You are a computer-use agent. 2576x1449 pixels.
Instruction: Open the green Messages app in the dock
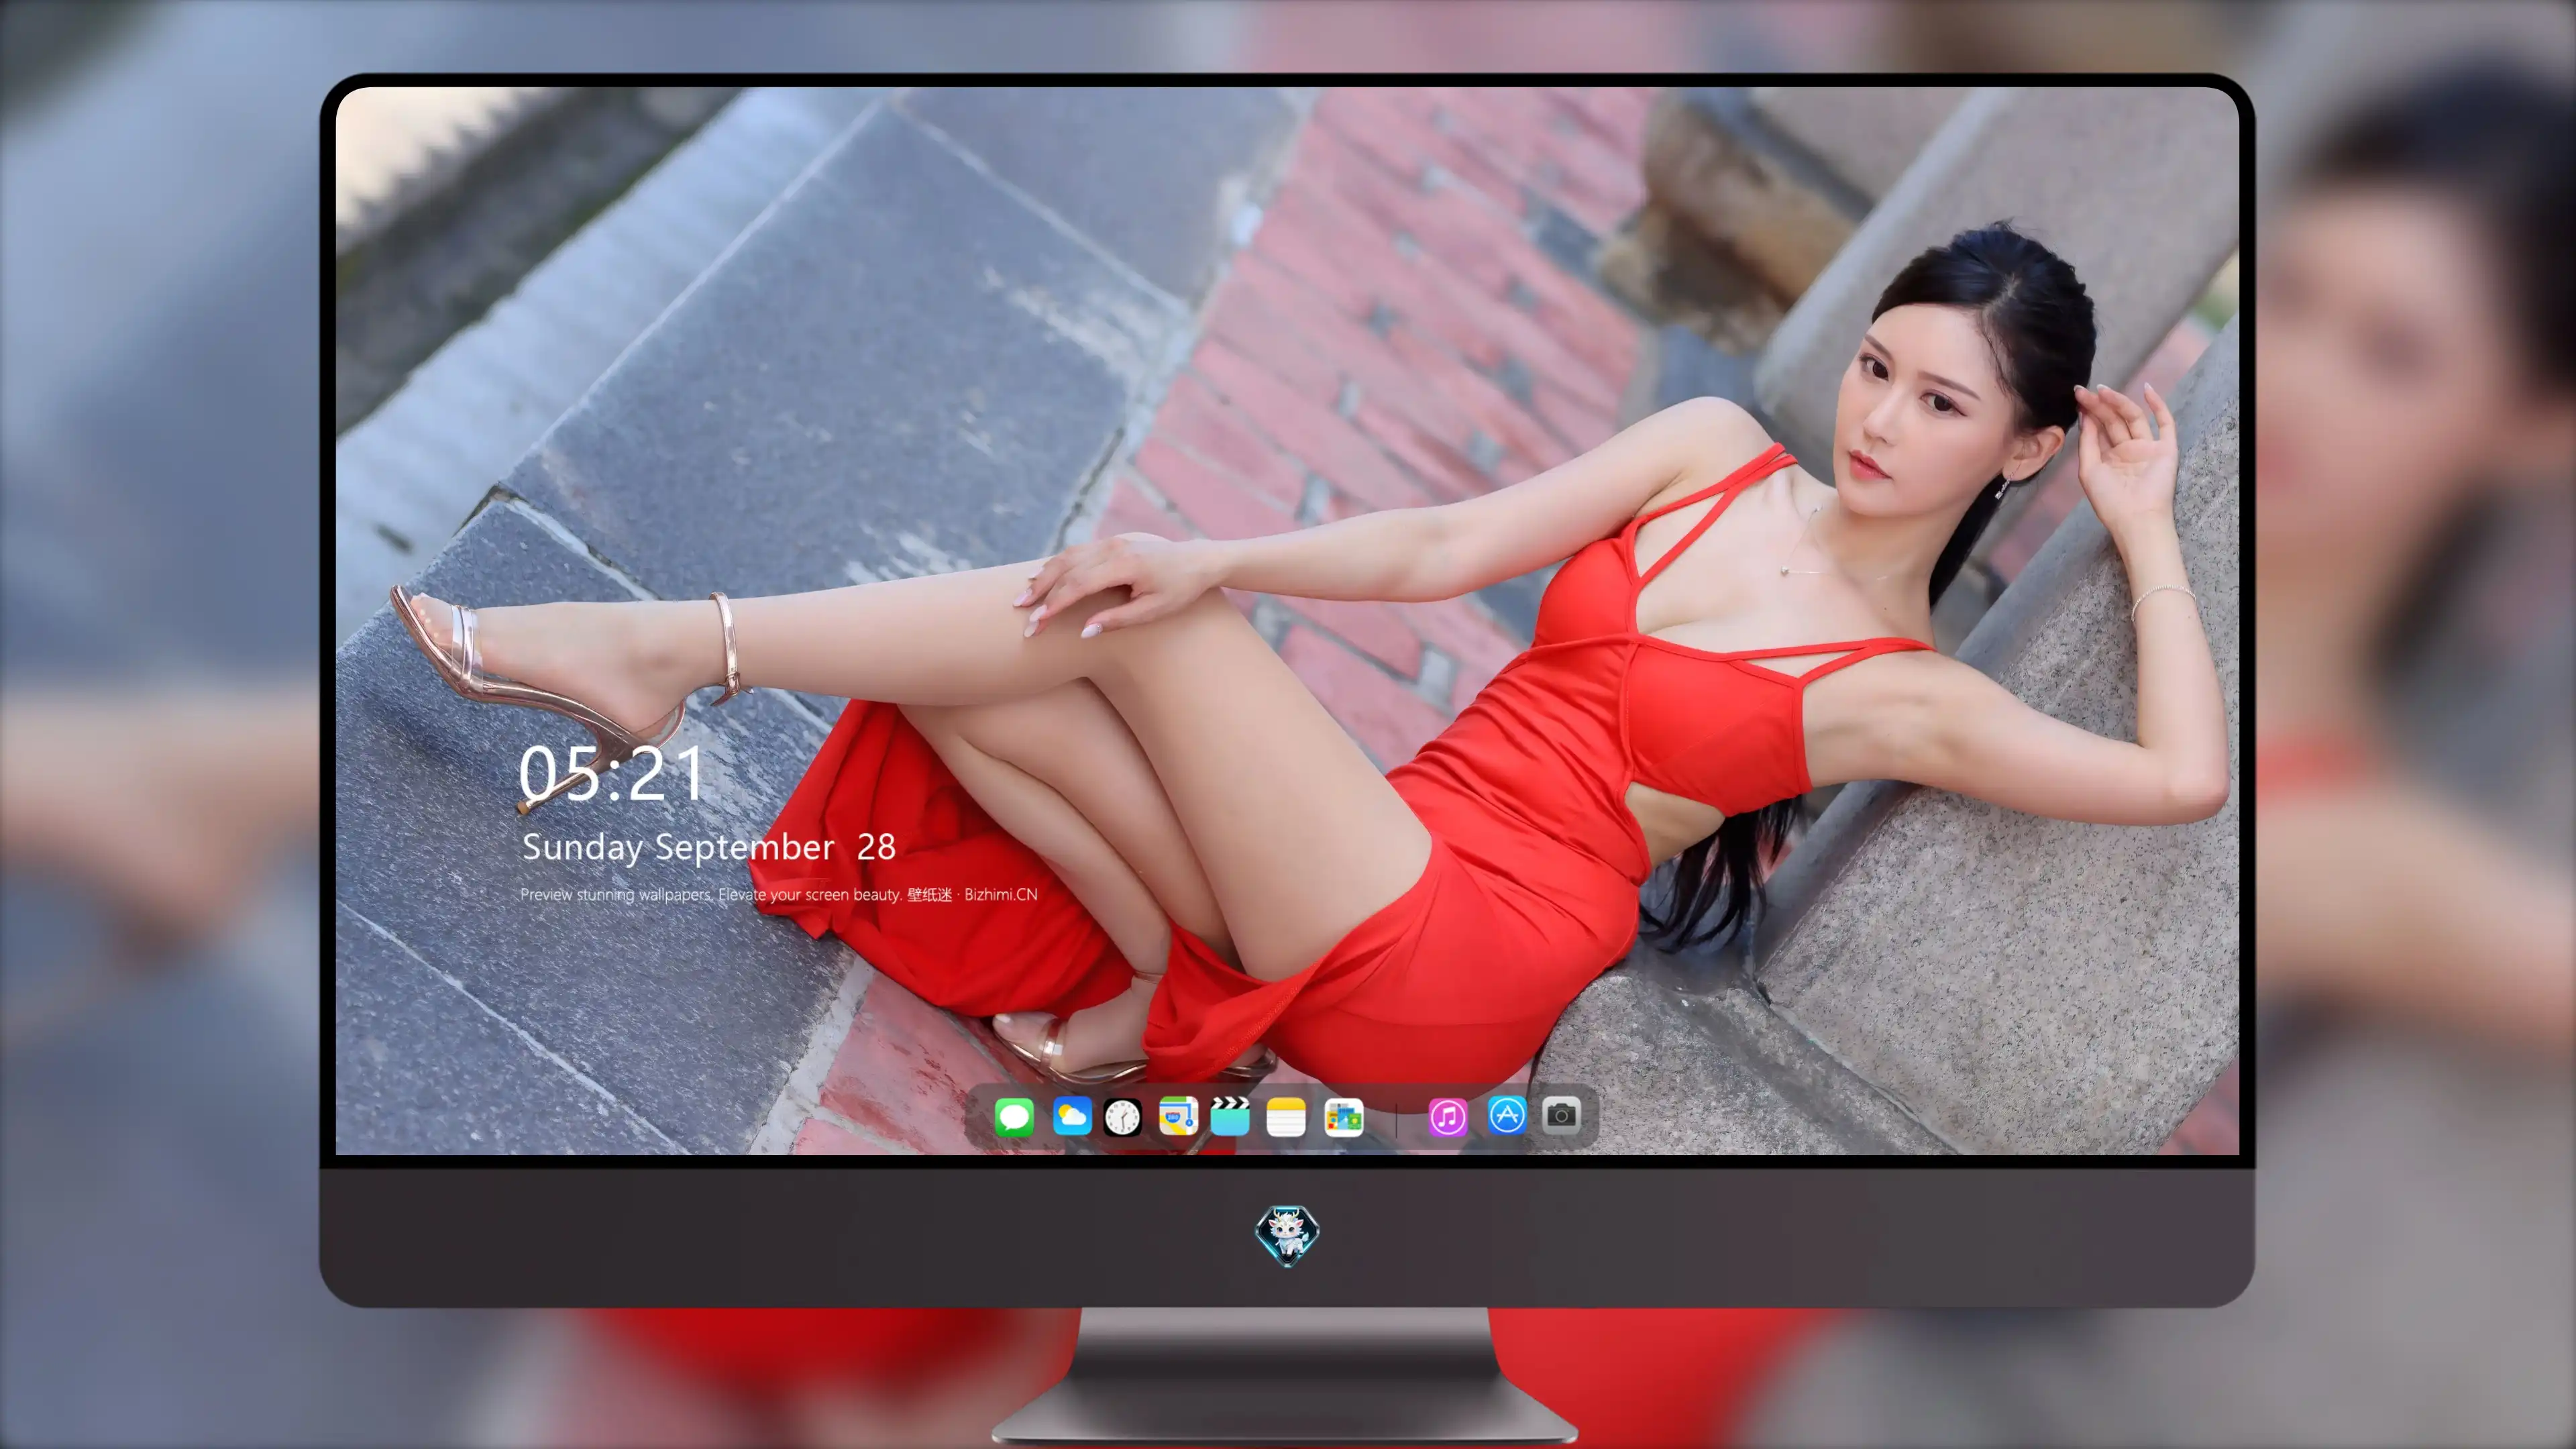1014,1116
